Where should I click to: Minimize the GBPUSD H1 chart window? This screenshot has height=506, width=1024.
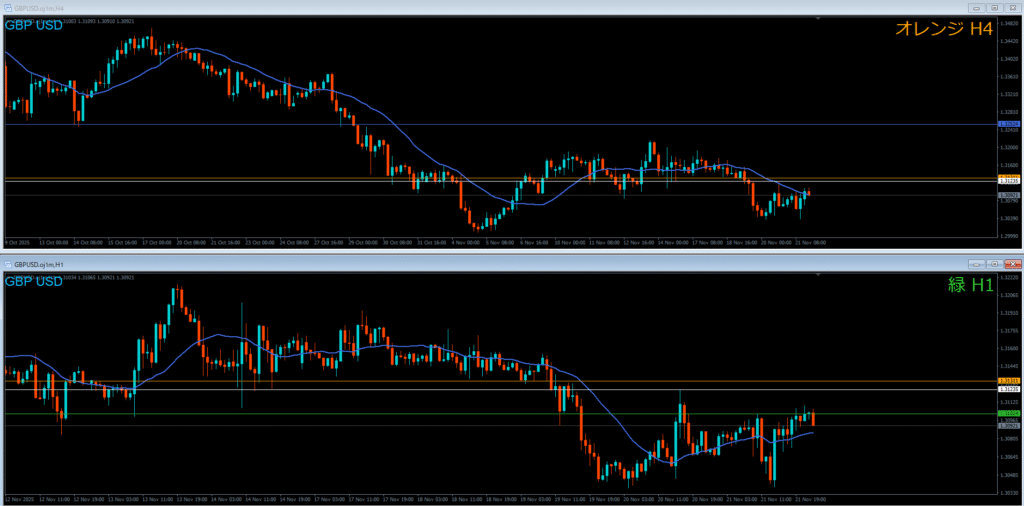(x=977, y=263)
